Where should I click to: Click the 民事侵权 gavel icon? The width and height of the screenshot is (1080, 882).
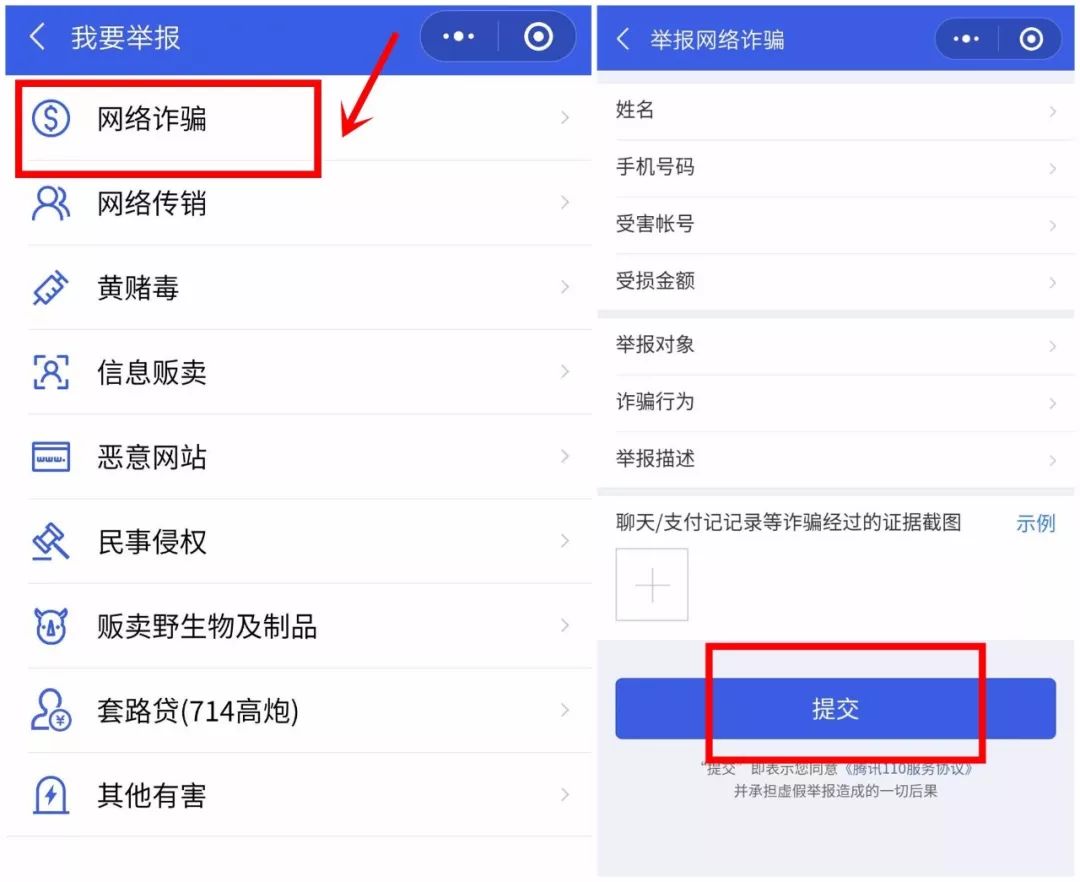pyautogui.click(x=49, y=542)
